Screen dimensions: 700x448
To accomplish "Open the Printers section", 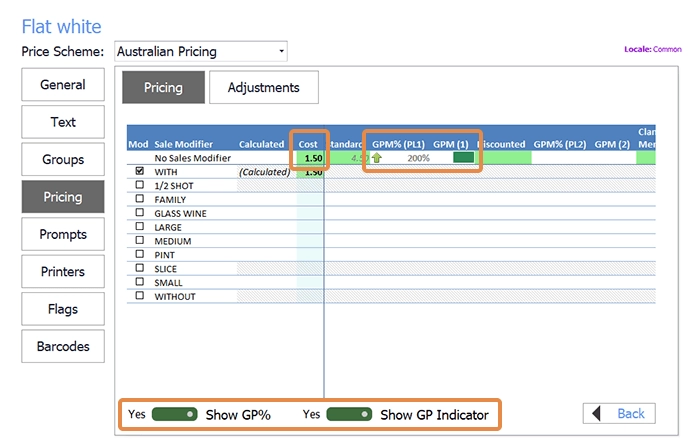I will click(63, 272).
